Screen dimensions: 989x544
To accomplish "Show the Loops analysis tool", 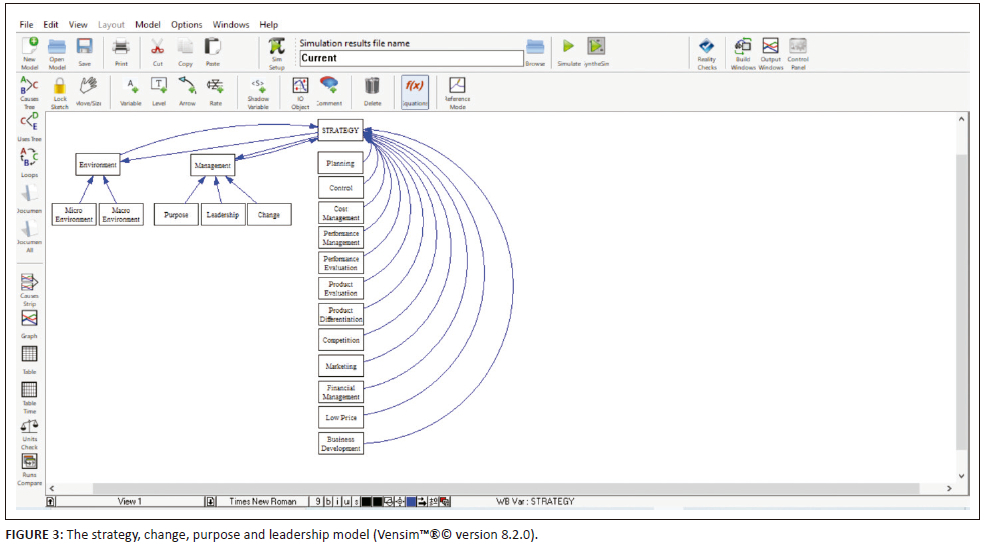I will pyautogui.click(x=29, y=161).
